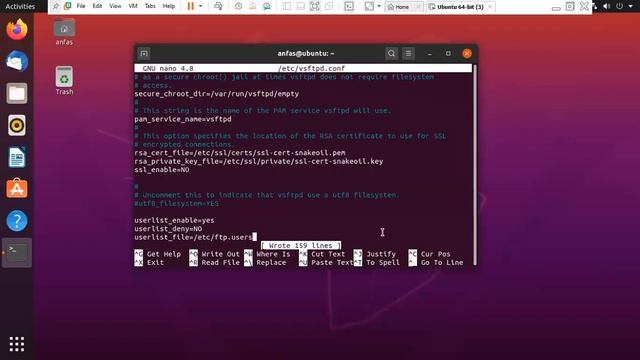The height and width of the screenshot is (360, 640).
Task: Click the VMware stretch guest icon
Action: (369, 6)
